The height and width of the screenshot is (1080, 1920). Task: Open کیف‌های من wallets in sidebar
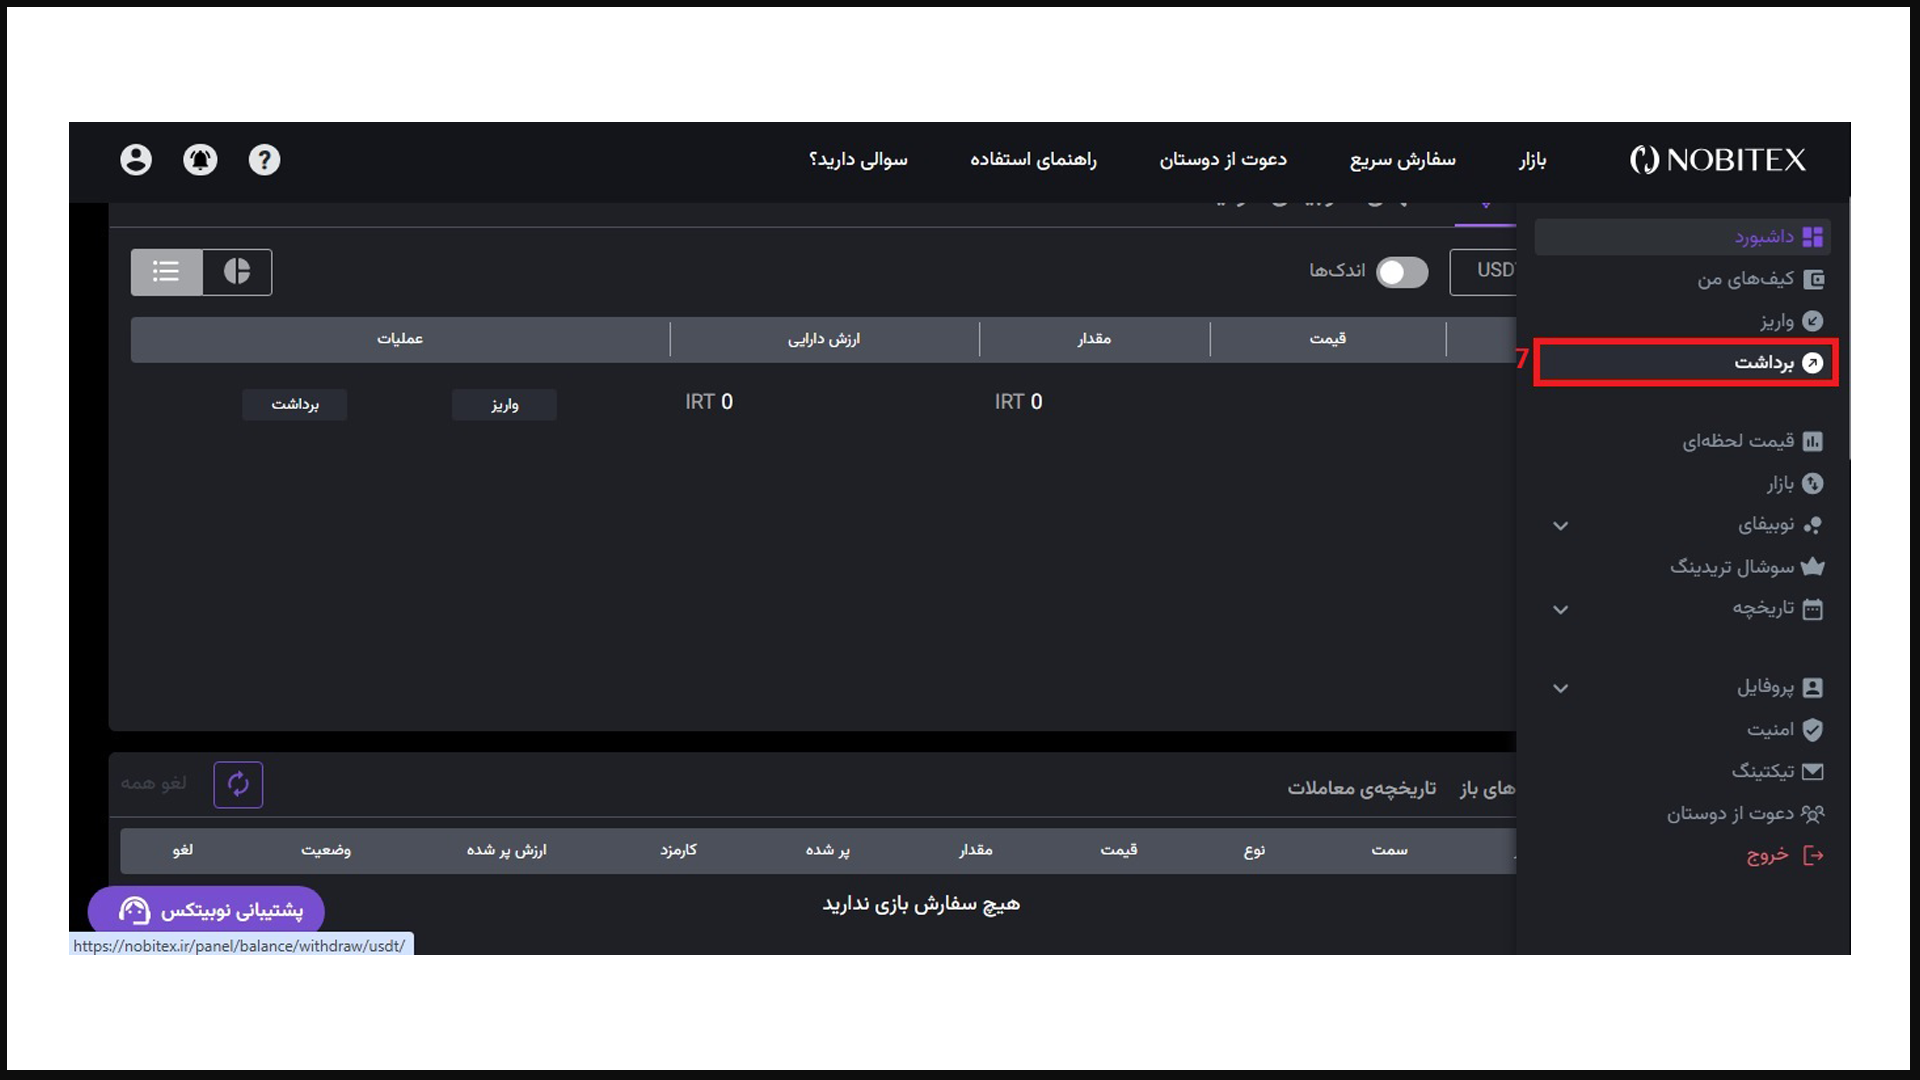tap(1760, 279)
